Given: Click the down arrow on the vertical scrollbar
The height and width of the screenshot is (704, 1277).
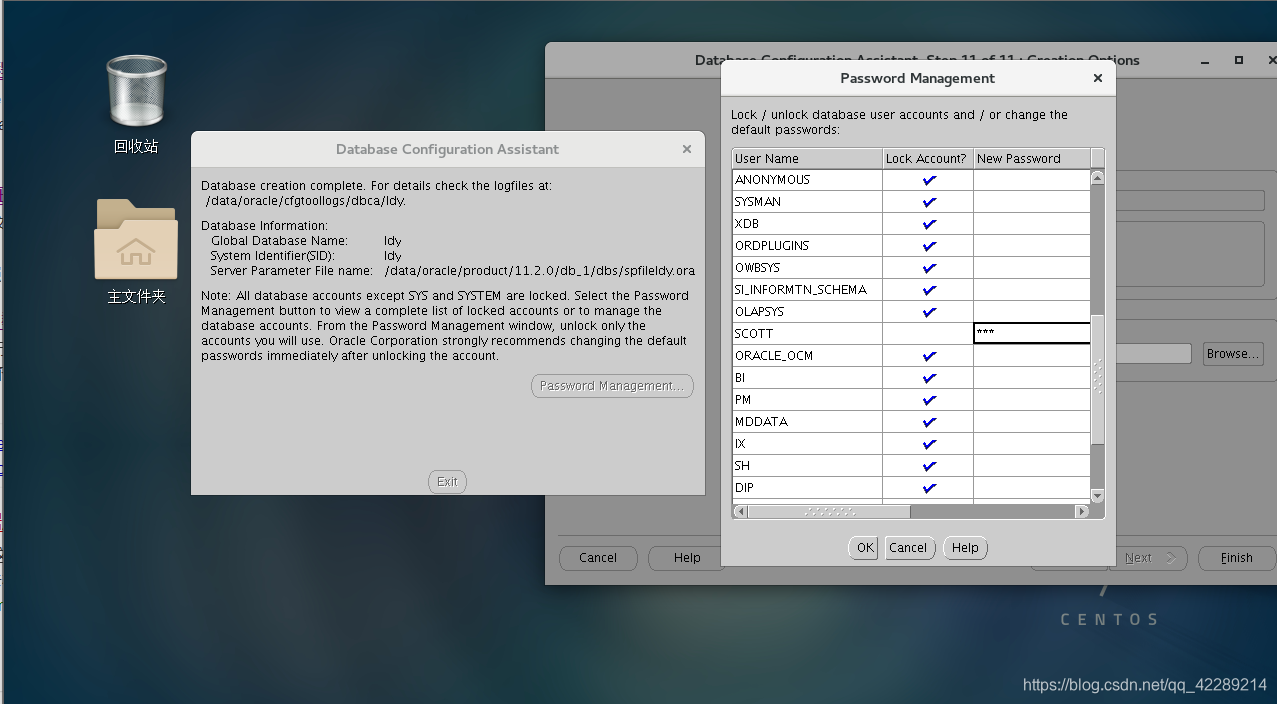Looking at the screenshot, I should 1096,496.
